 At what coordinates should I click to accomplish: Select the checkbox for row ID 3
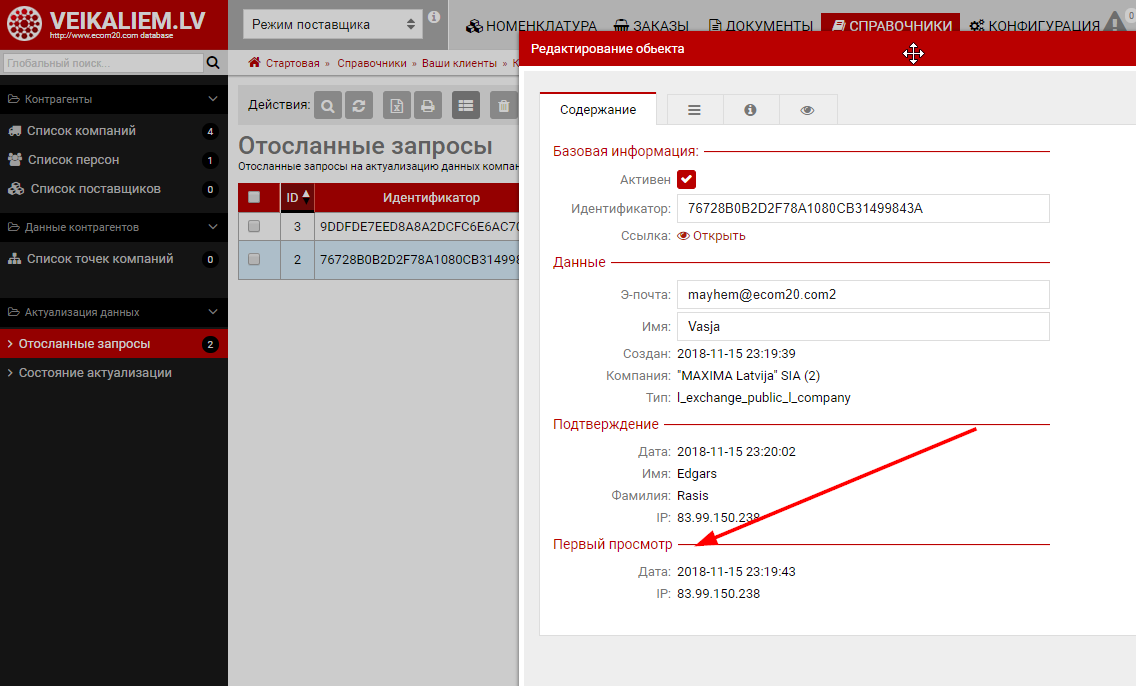(254, 227)
